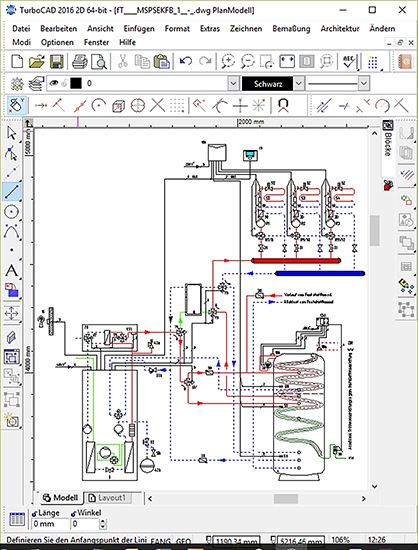This screenshot has height=550, width=418.
Task: Click the Länge input field
Action: tap(49, 524)
